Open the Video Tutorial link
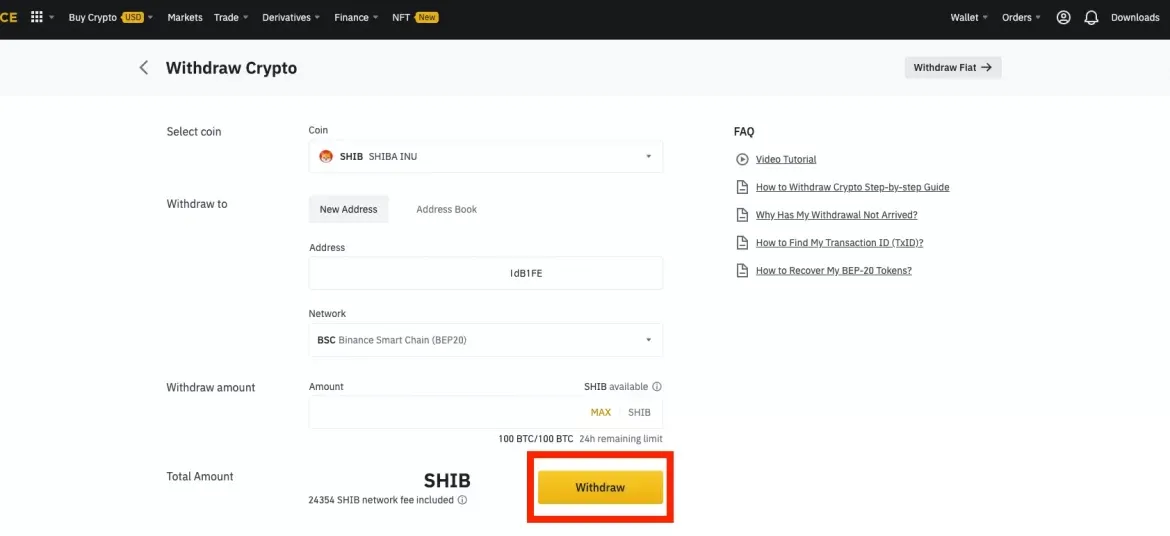 coord(786,159)
